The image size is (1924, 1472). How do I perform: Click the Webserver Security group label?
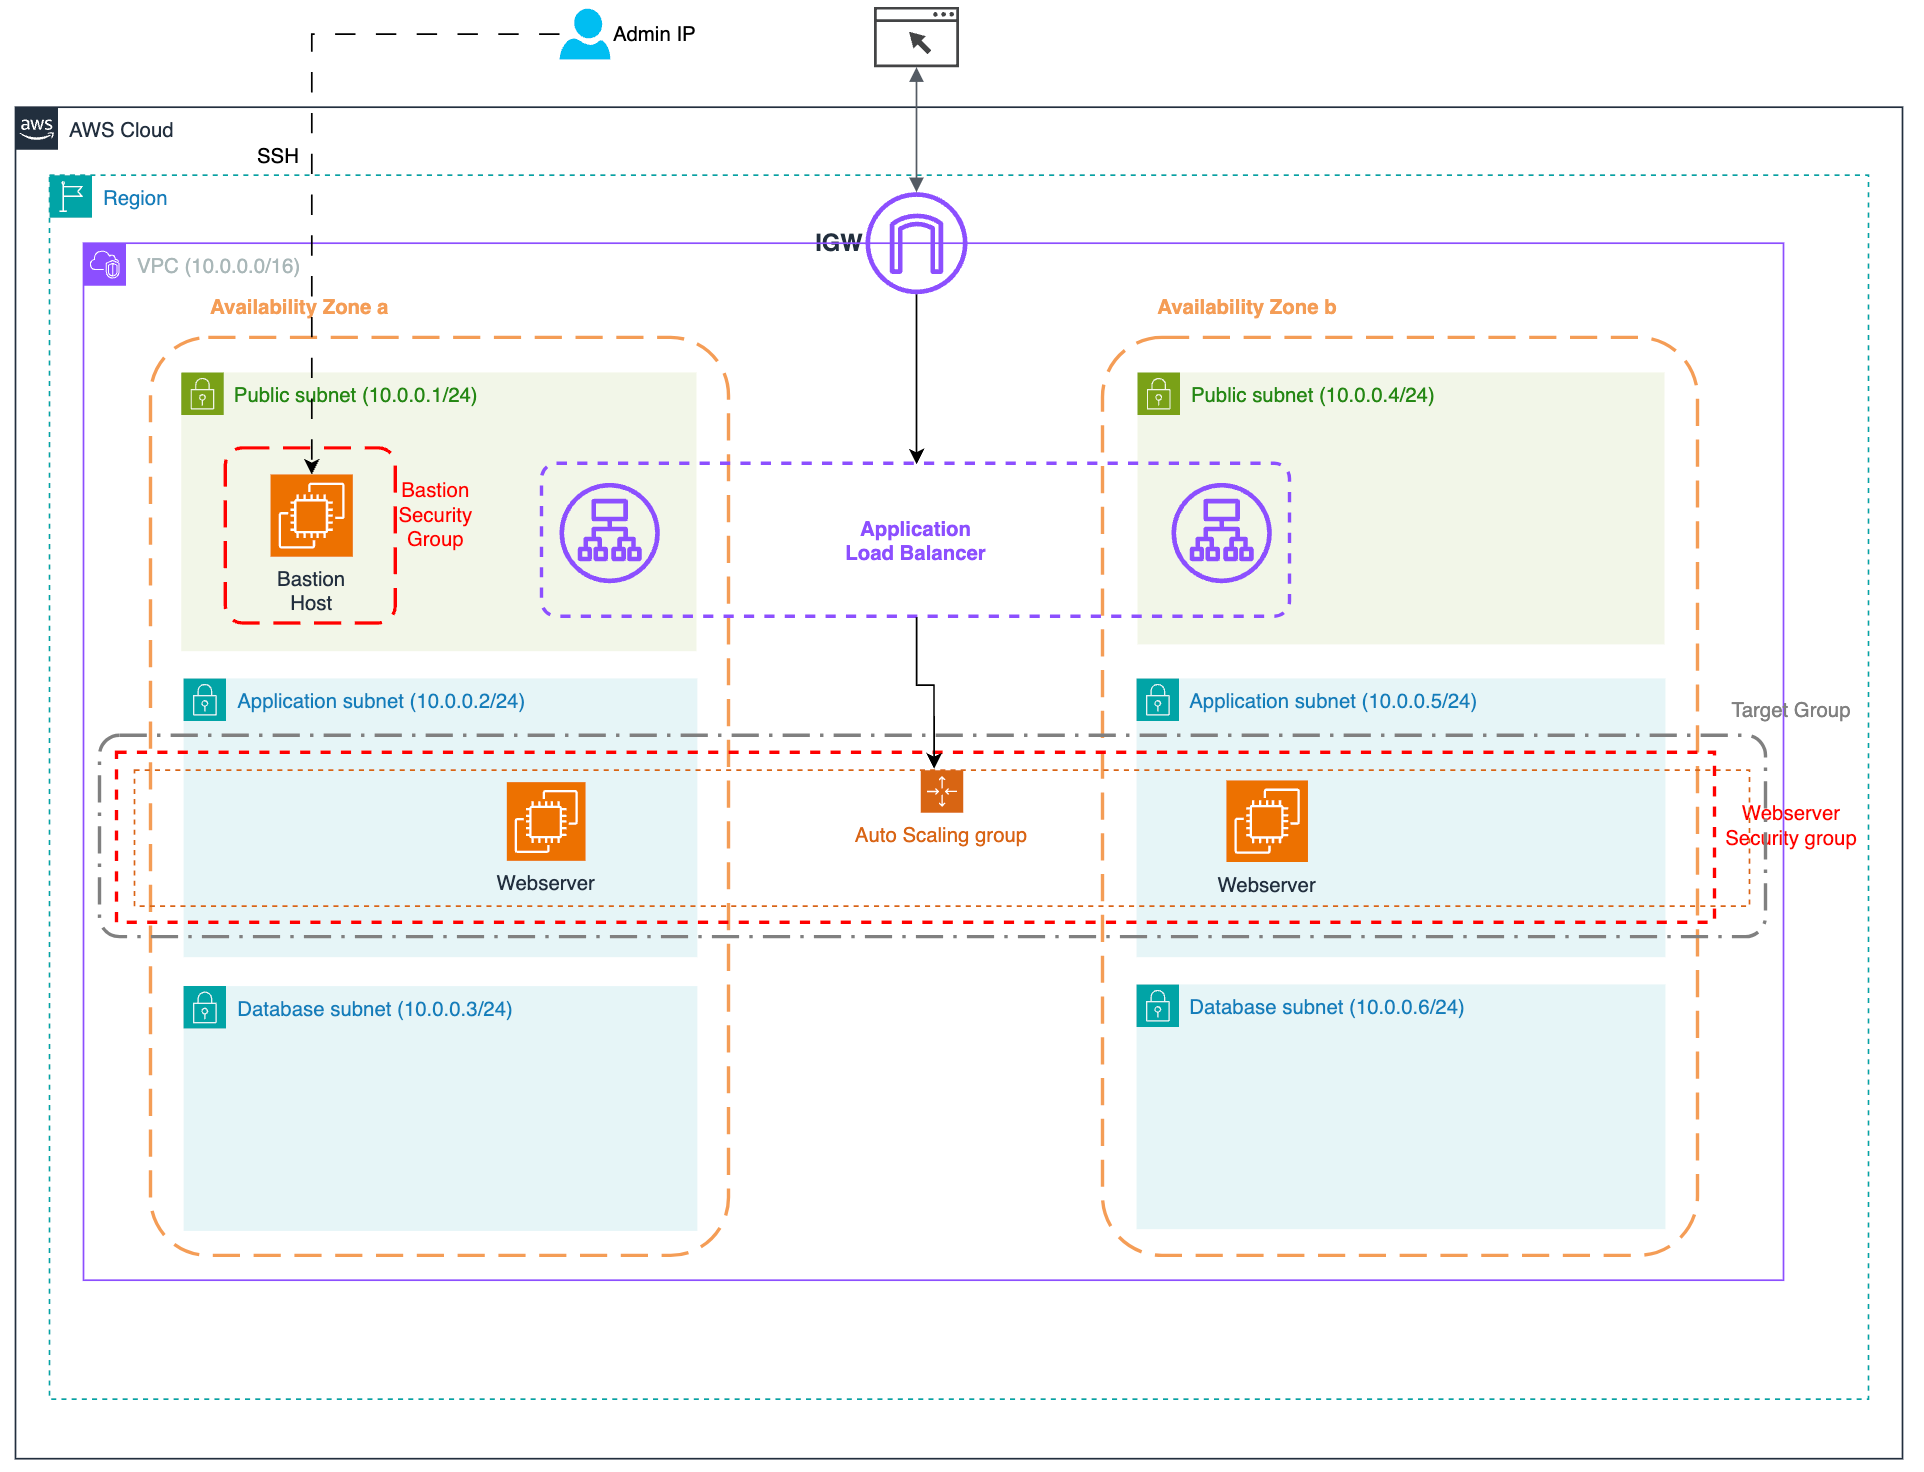point(1791,826)
